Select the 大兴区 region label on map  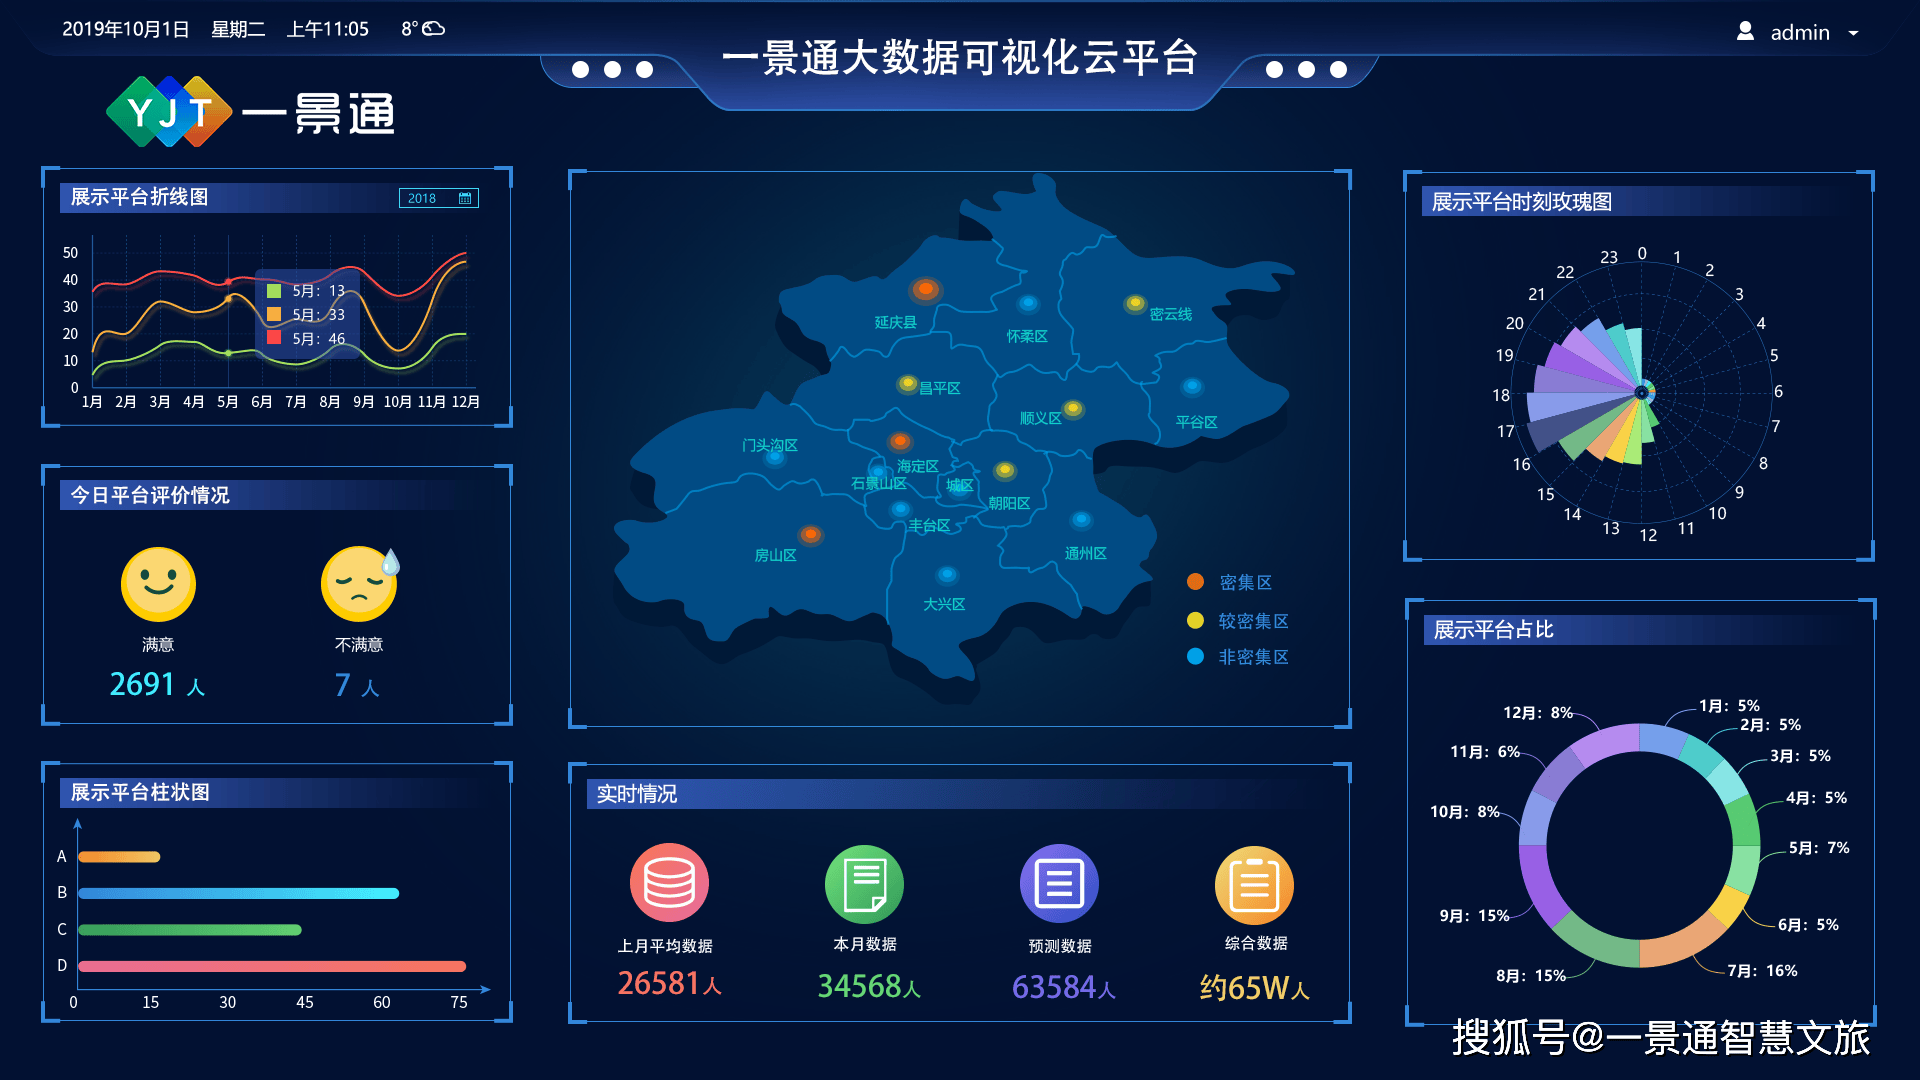pos(943,604)
